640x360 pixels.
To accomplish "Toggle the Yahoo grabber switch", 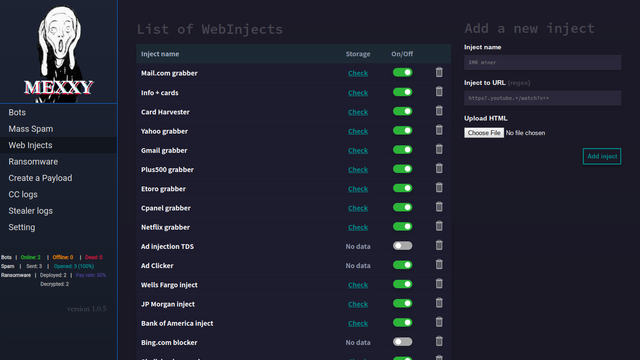I will 402,130.
